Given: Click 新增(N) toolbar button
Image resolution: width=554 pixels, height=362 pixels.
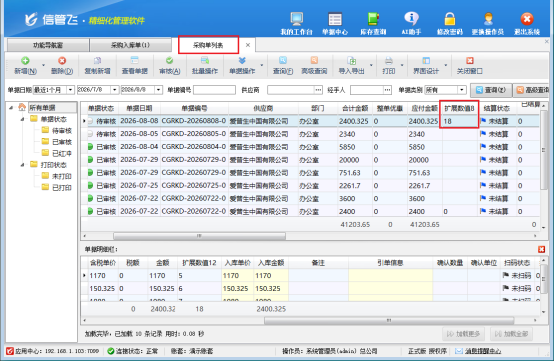Looking at the screenshot, I should click(x=25, y=66).
